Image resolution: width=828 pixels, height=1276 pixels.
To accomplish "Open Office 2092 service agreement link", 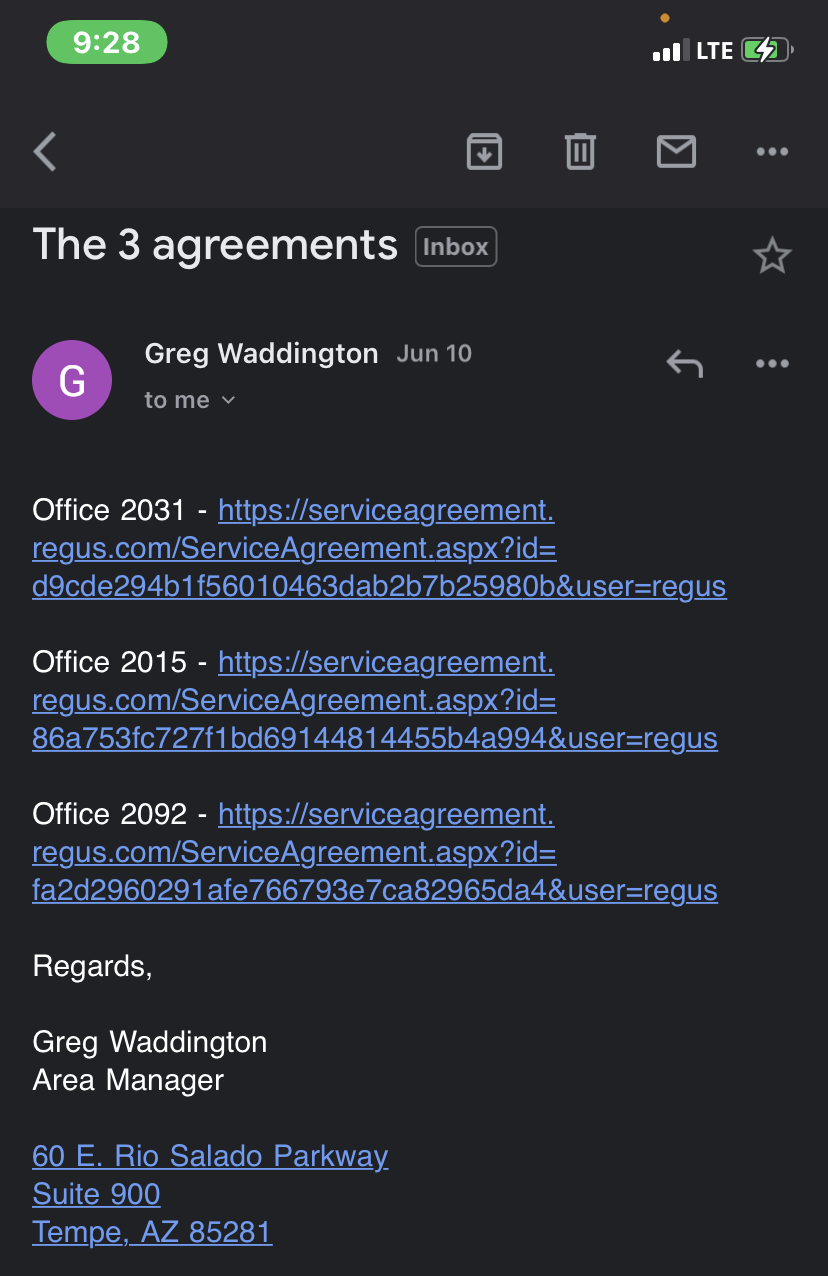I will pos(374,853).
